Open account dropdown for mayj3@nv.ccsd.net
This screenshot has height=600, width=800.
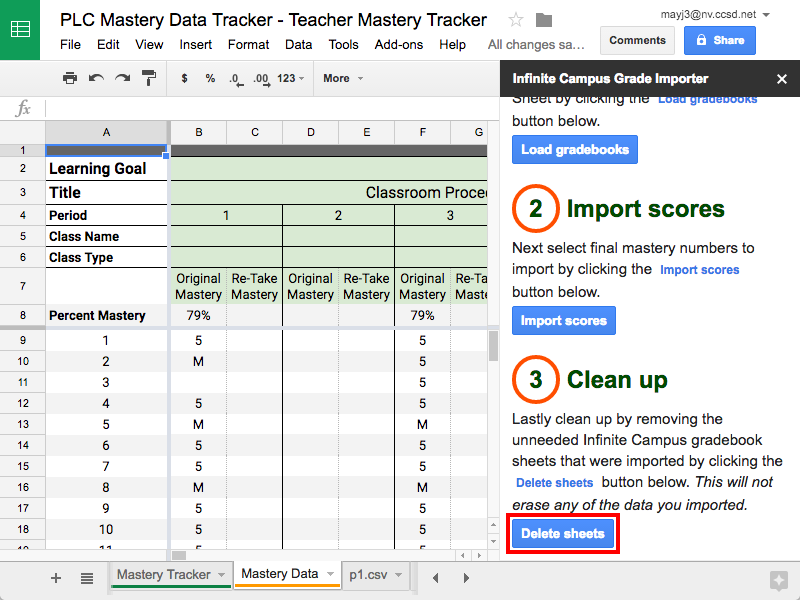(766, 15)
